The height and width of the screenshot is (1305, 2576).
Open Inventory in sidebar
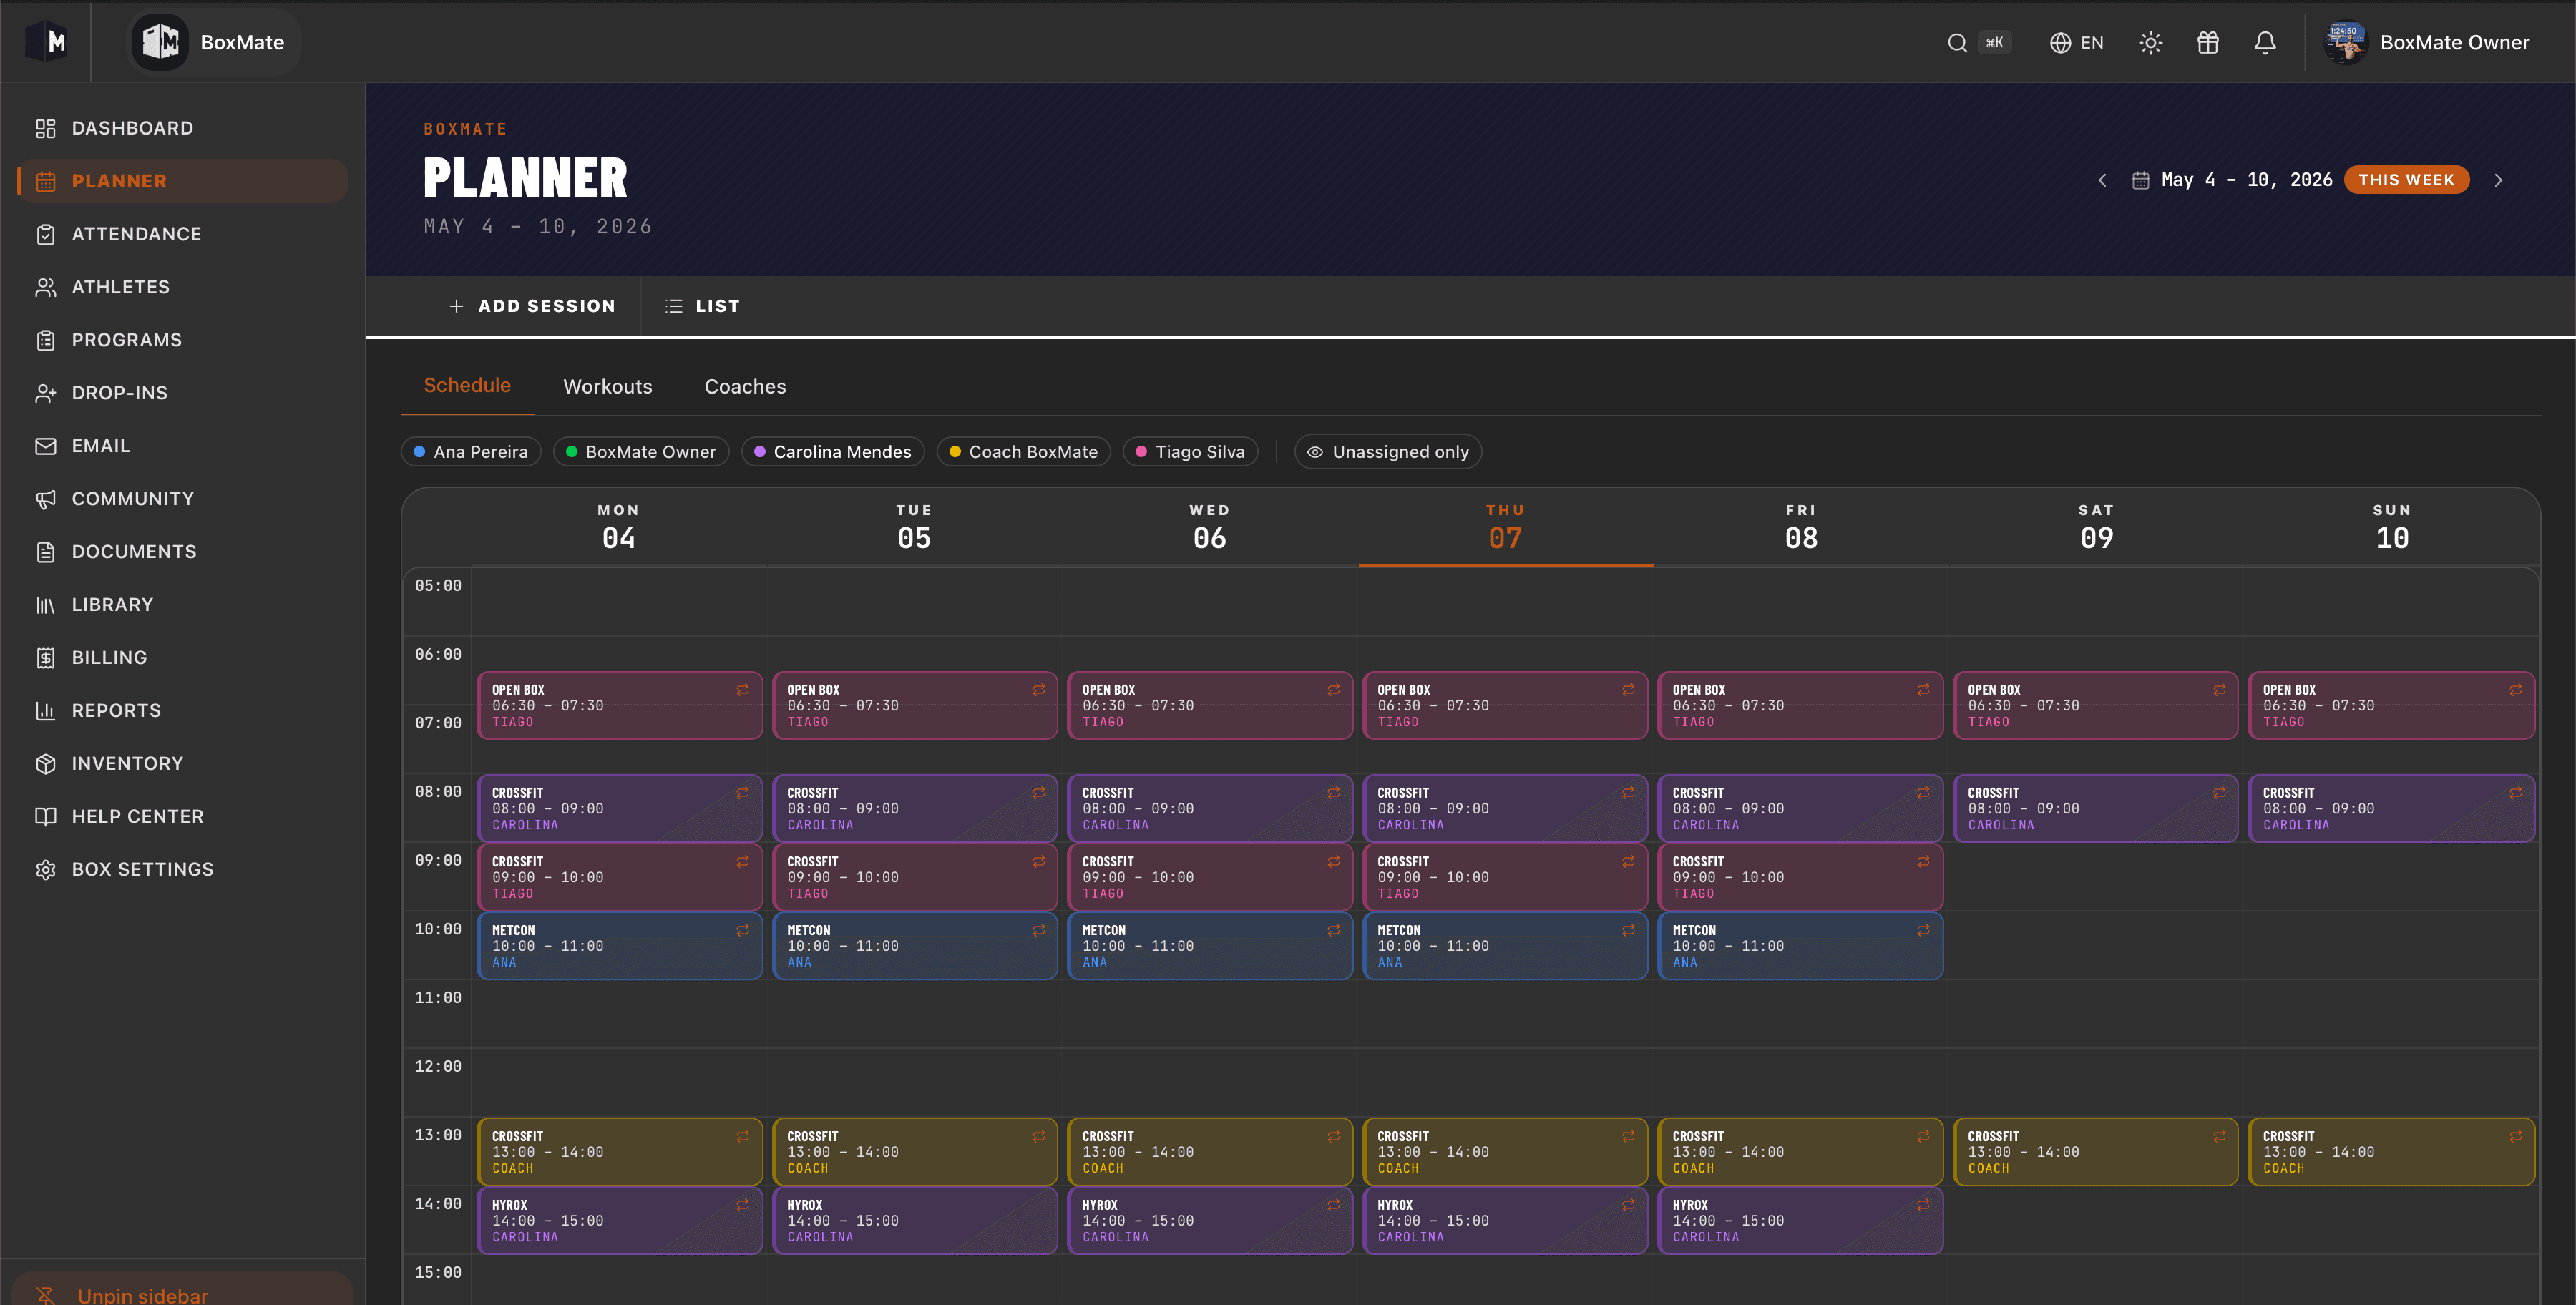(182, 764)
